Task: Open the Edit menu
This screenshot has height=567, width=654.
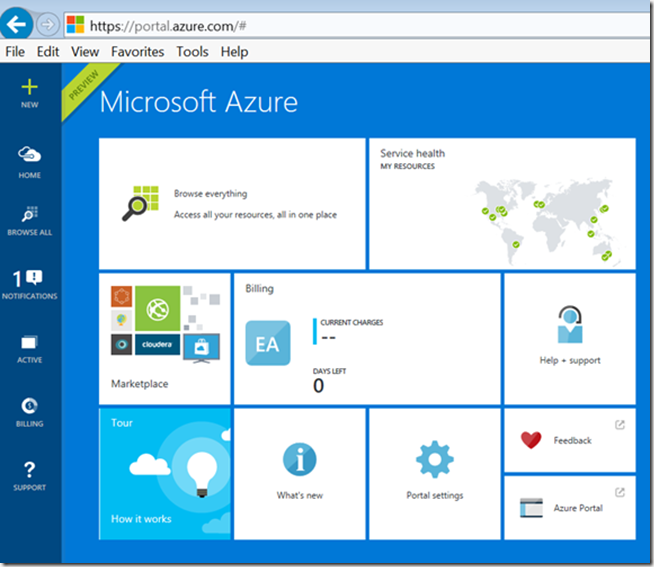Action: (48, 52)
